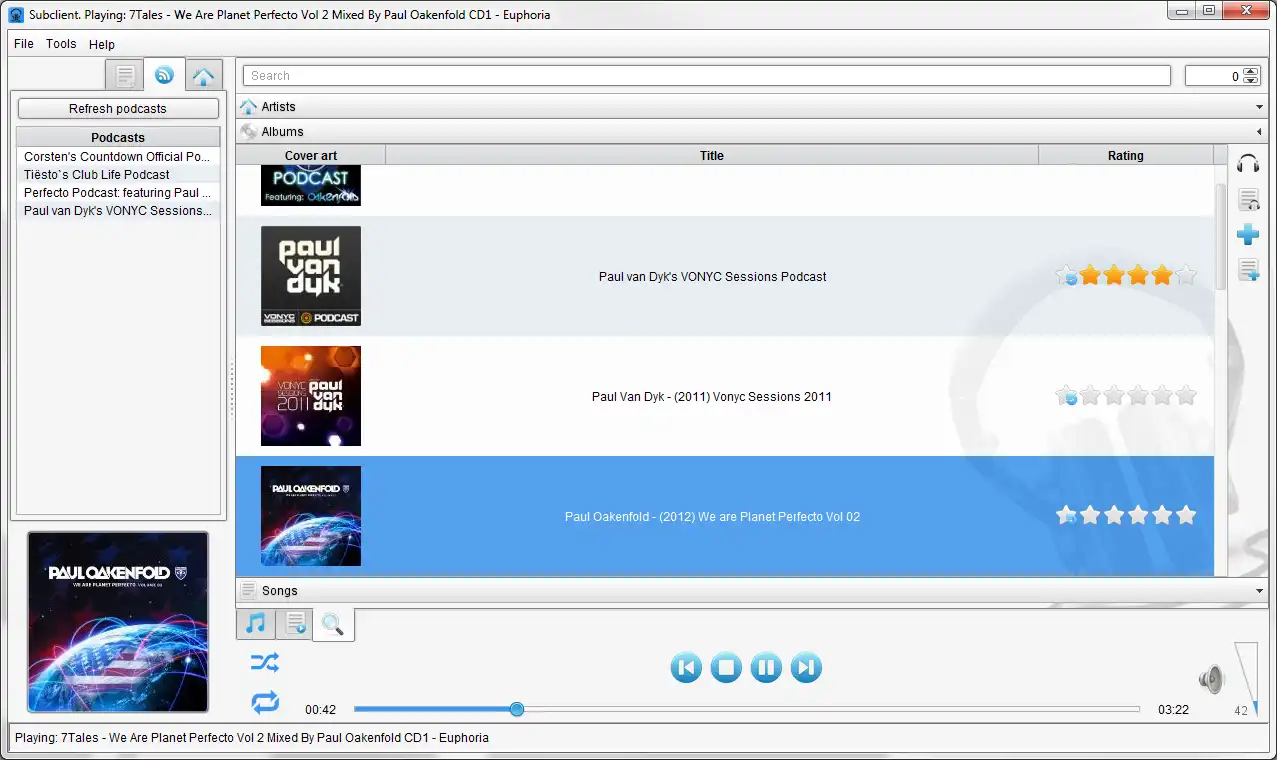The image size is (1277, 760).
Task: Click the Artists section home icon
Action: pyautogui.click(x=249, y=107)
